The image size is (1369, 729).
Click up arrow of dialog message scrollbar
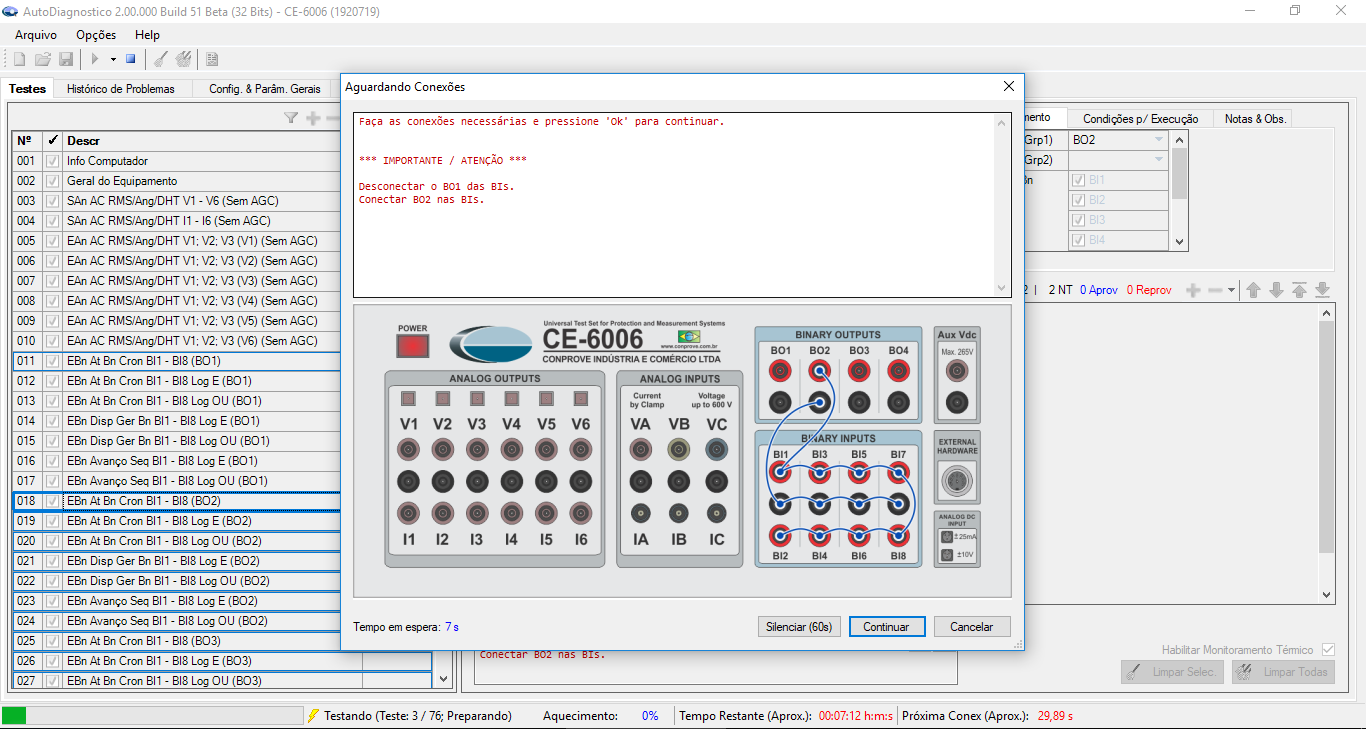pyautogui.click(x=1003, y=123)
